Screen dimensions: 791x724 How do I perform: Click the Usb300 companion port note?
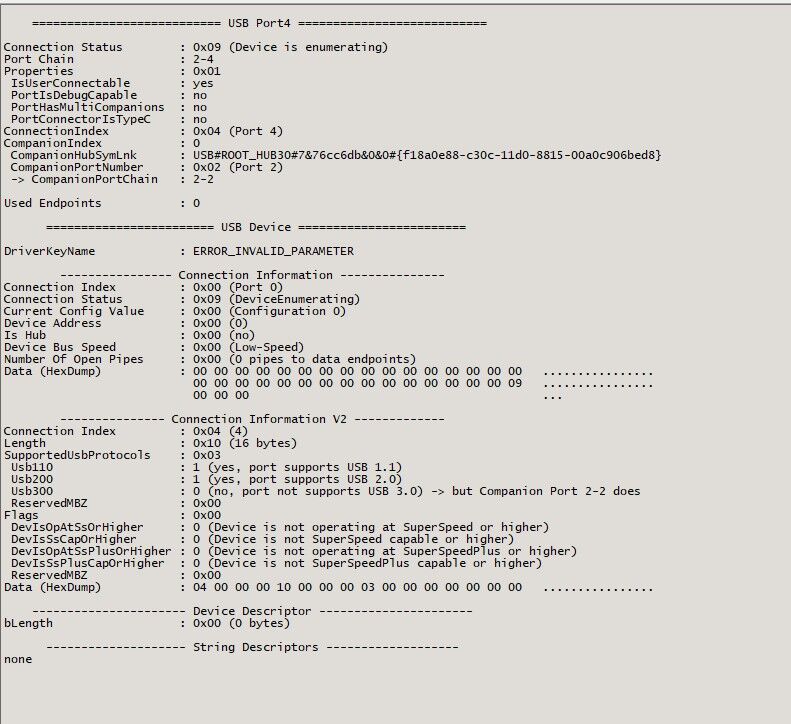click(535, 491)
